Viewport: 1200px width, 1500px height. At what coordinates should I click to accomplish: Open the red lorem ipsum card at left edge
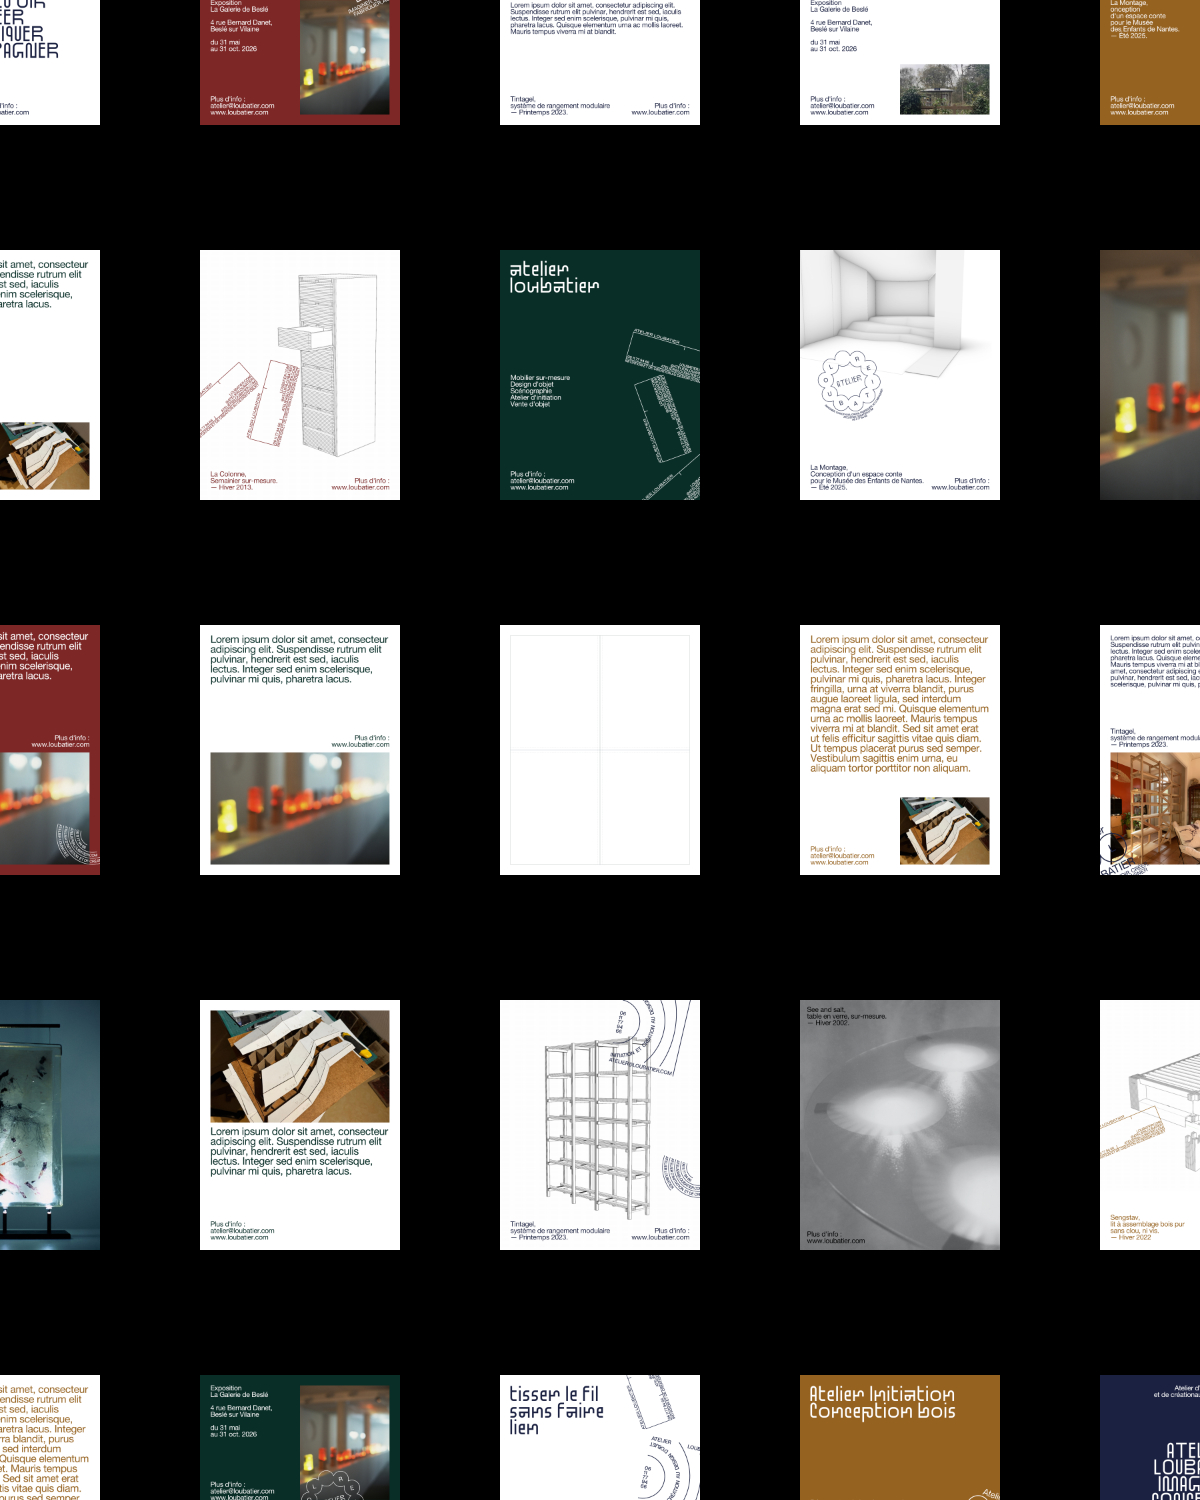click(x=50, y=750)
